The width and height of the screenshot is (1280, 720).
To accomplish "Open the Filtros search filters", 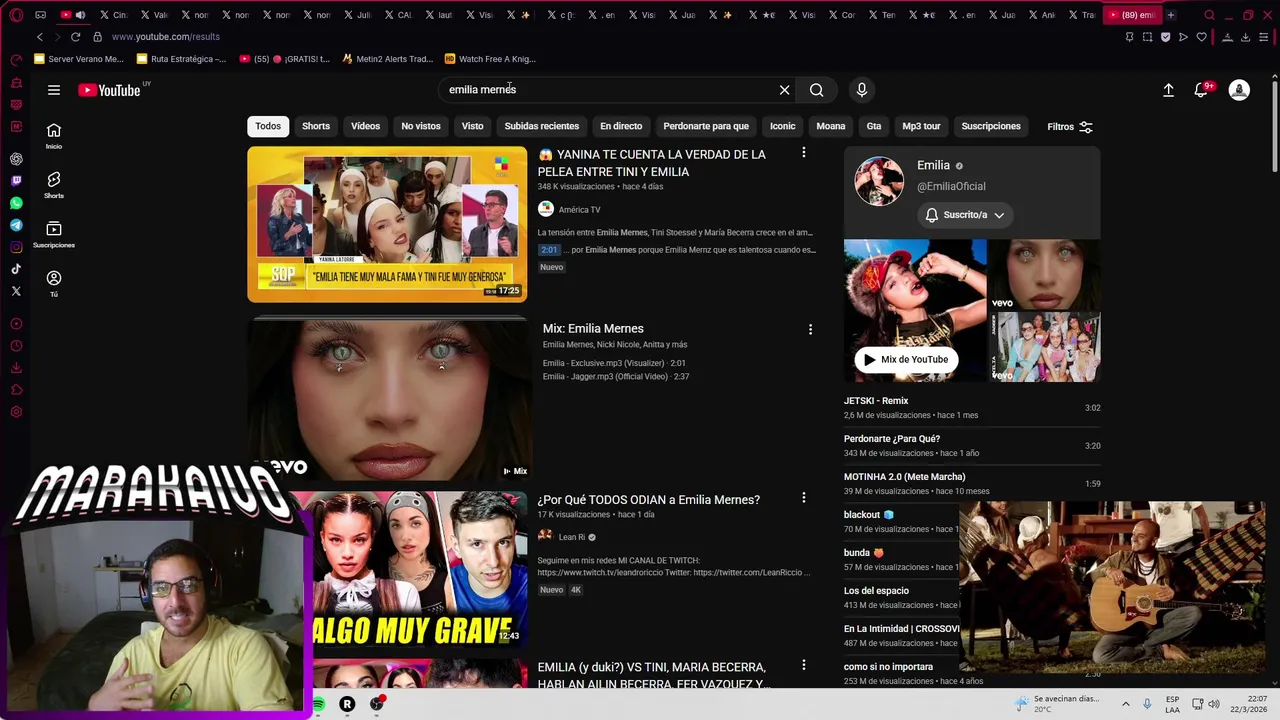I will (x=1070, y=127).
